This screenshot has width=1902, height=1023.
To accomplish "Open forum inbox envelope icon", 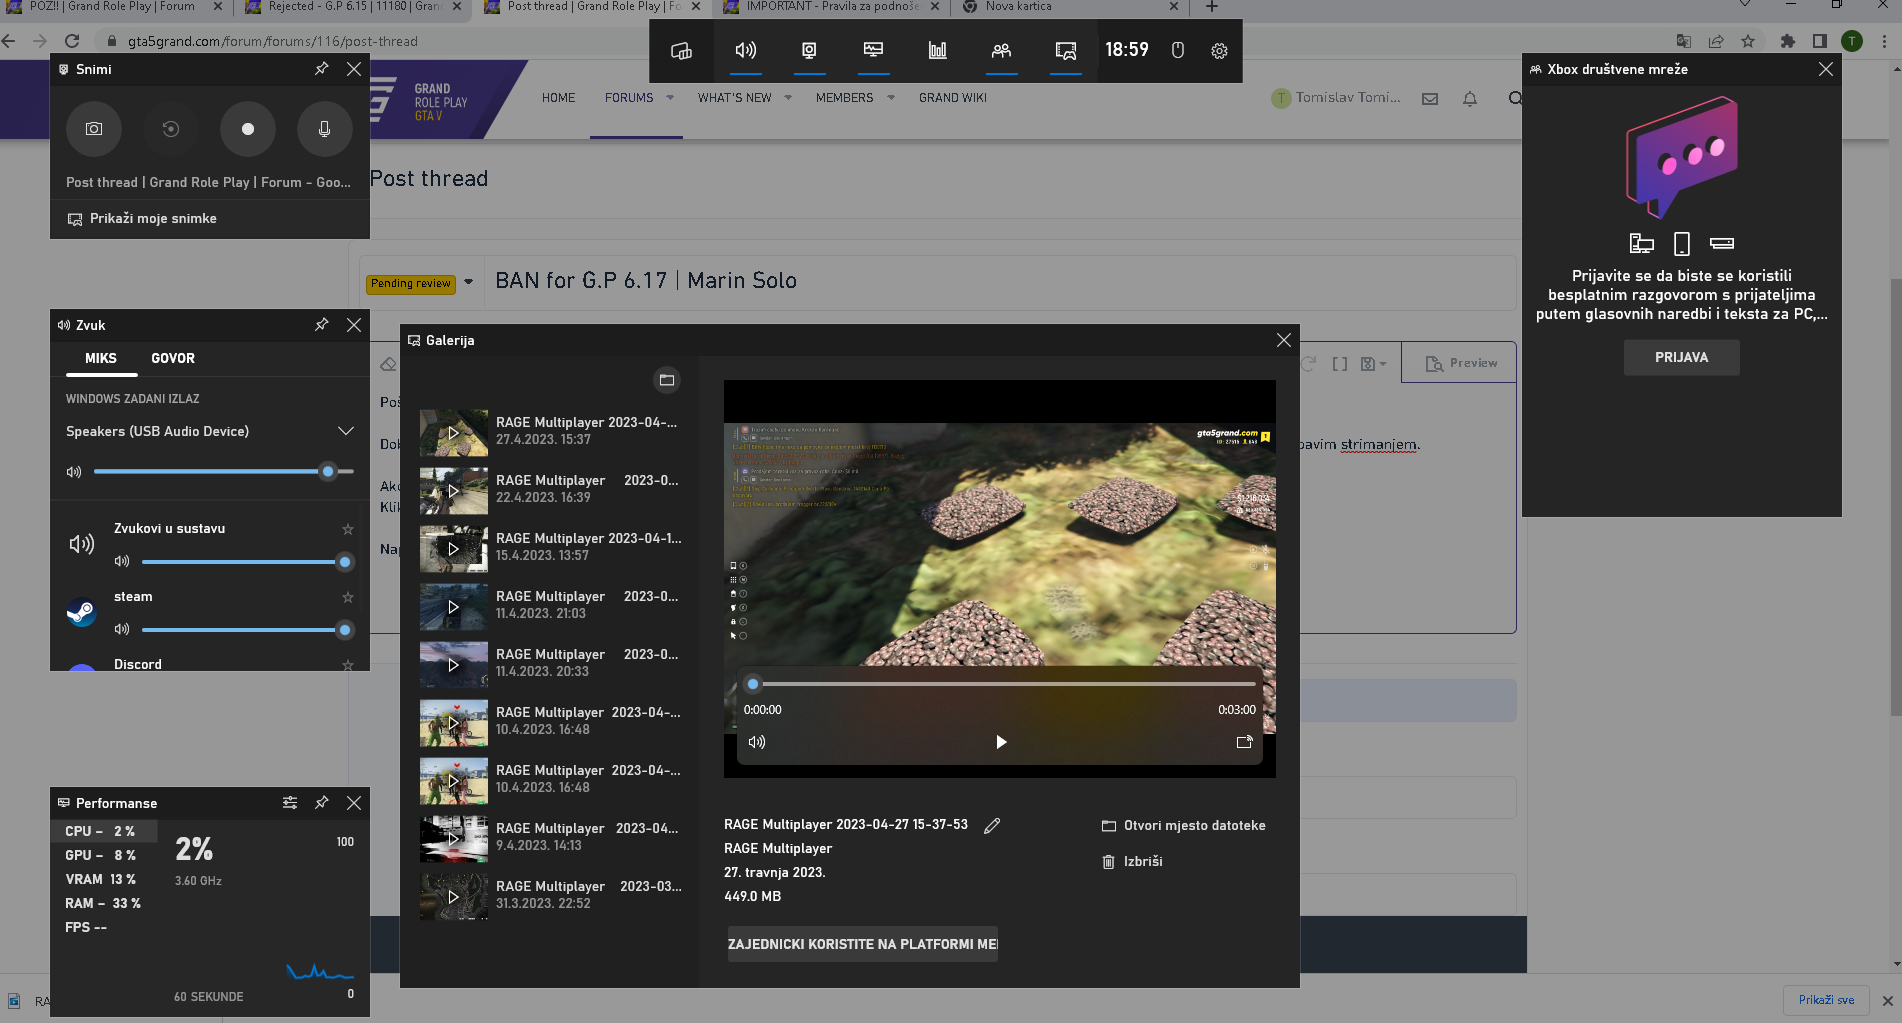I will click(x=1430, y=99).
